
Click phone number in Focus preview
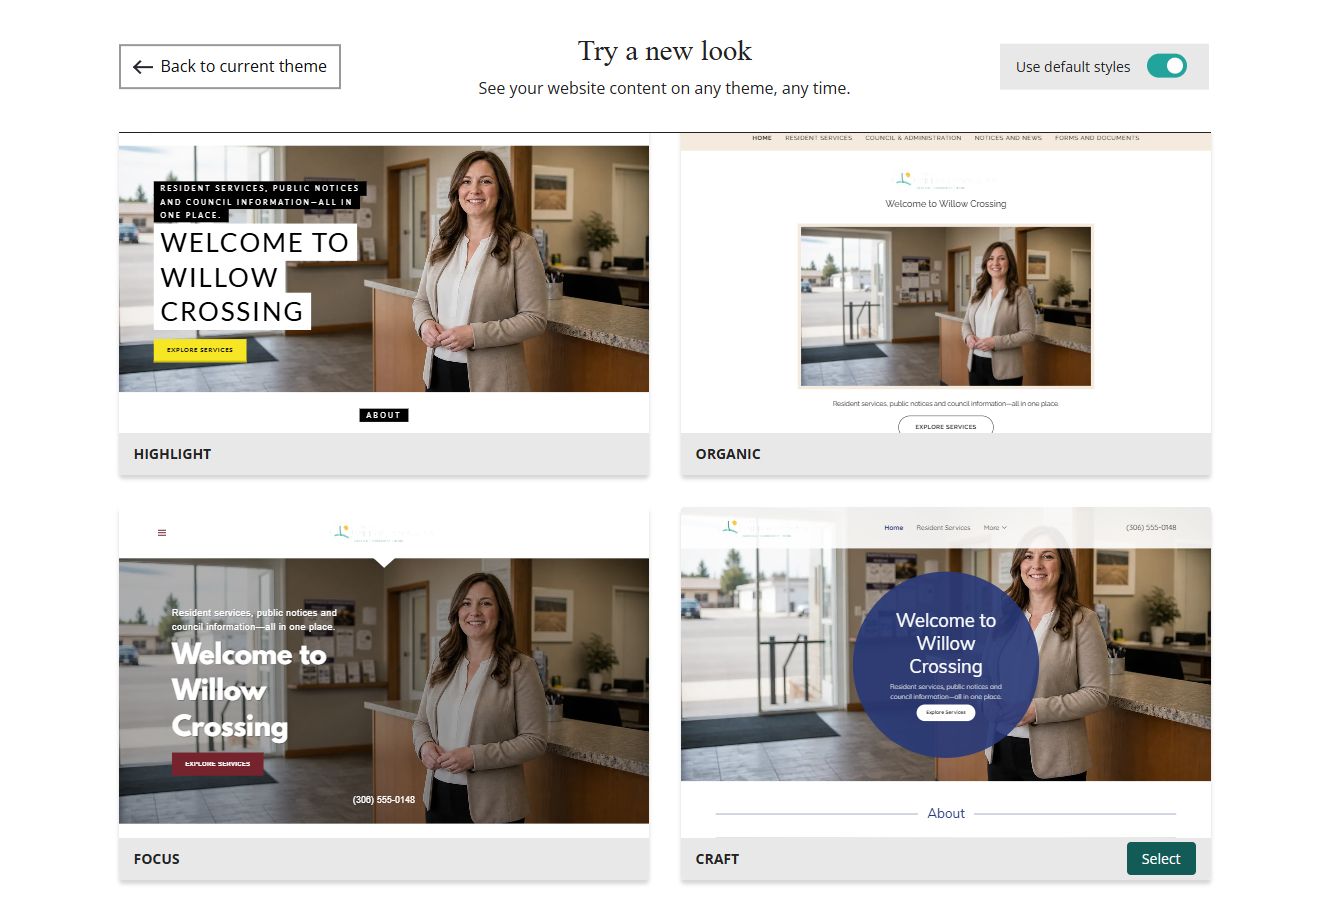(x=384, y=800)
